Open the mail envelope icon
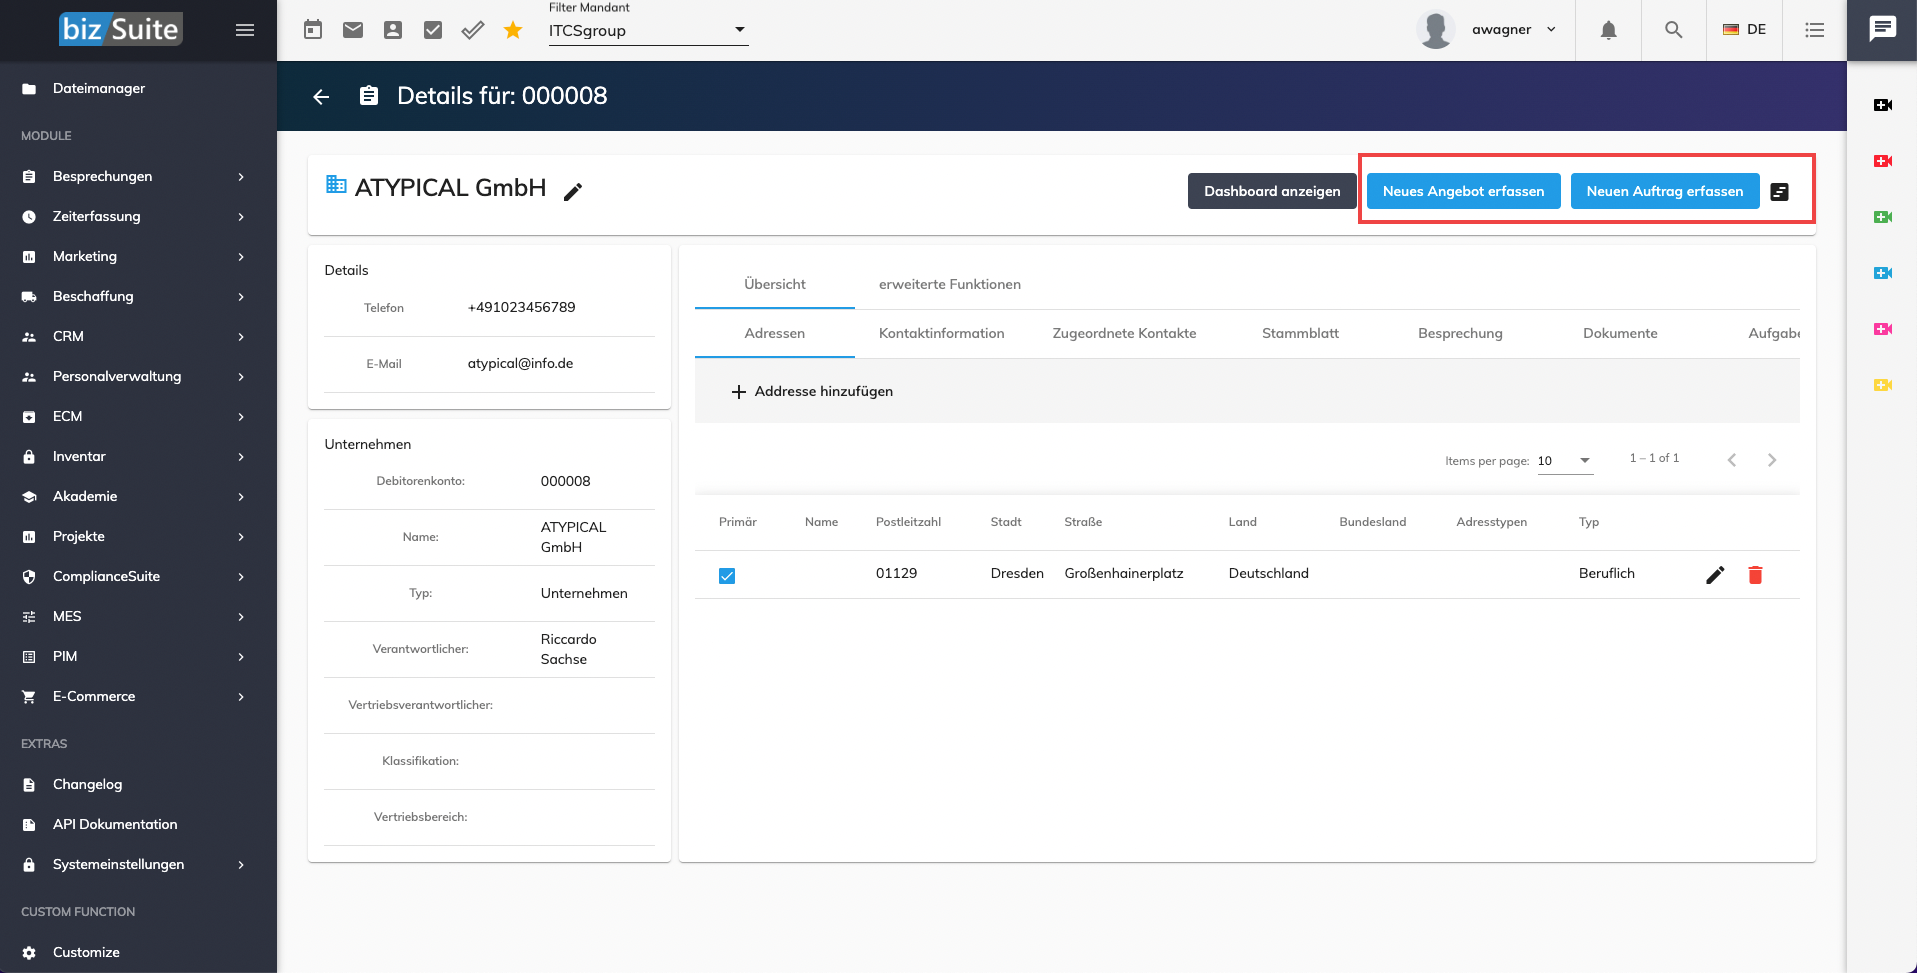 pos(353,30)
